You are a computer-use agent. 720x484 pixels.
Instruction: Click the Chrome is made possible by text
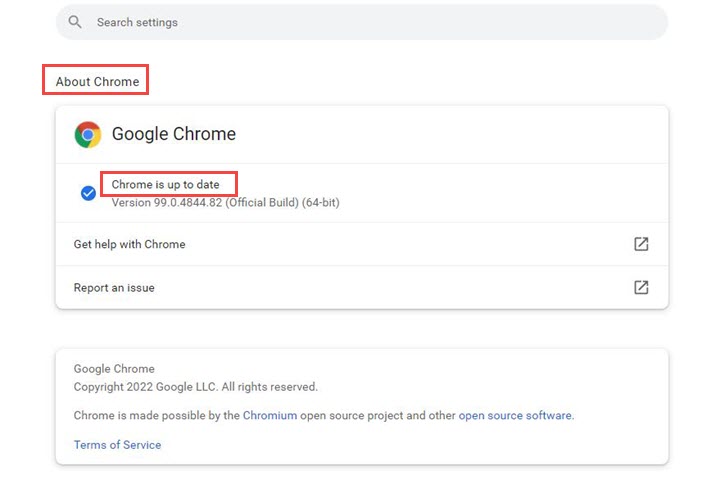(x=156, y=415)
